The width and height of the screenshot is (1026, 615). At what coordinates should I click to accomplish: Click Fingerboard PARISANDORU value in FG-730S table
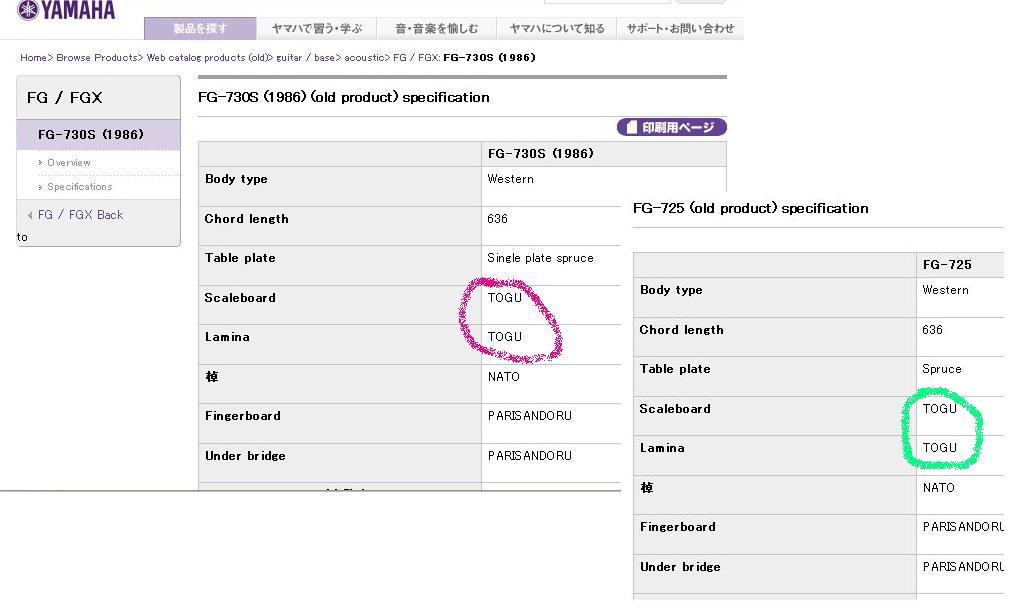pos(530,416)
